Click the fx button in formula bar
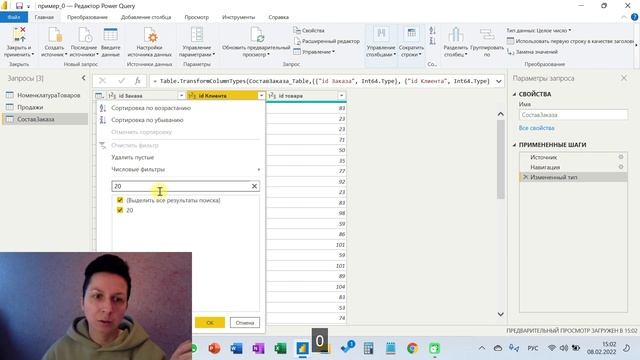The height and width of the screenshot is (360, 640). point(138,81)
